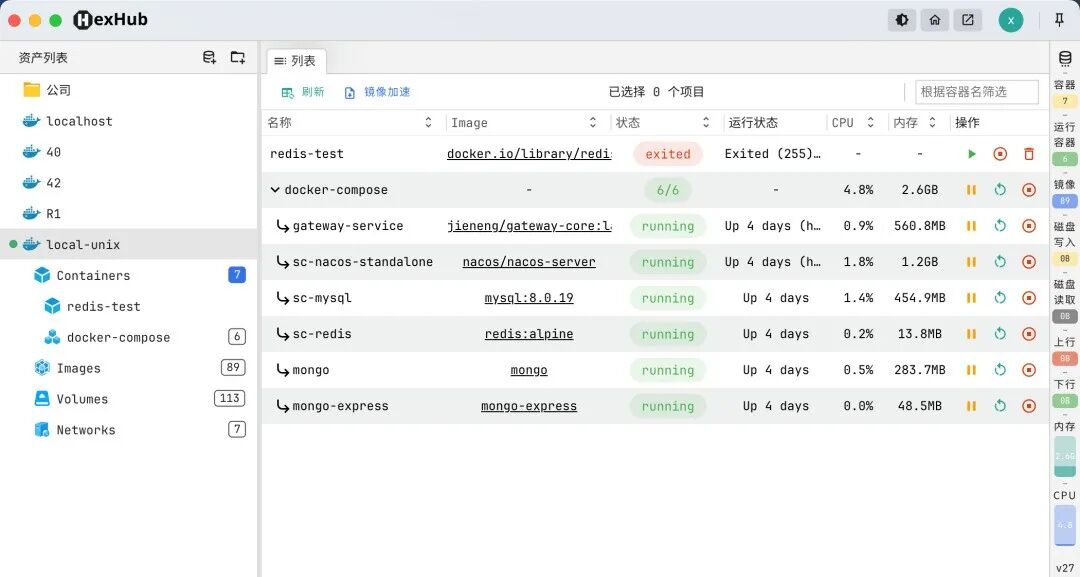This screenshot has width=1080, height=577.
Task: Open the docker.io/library/redis image link
Action: pos(529,154)
